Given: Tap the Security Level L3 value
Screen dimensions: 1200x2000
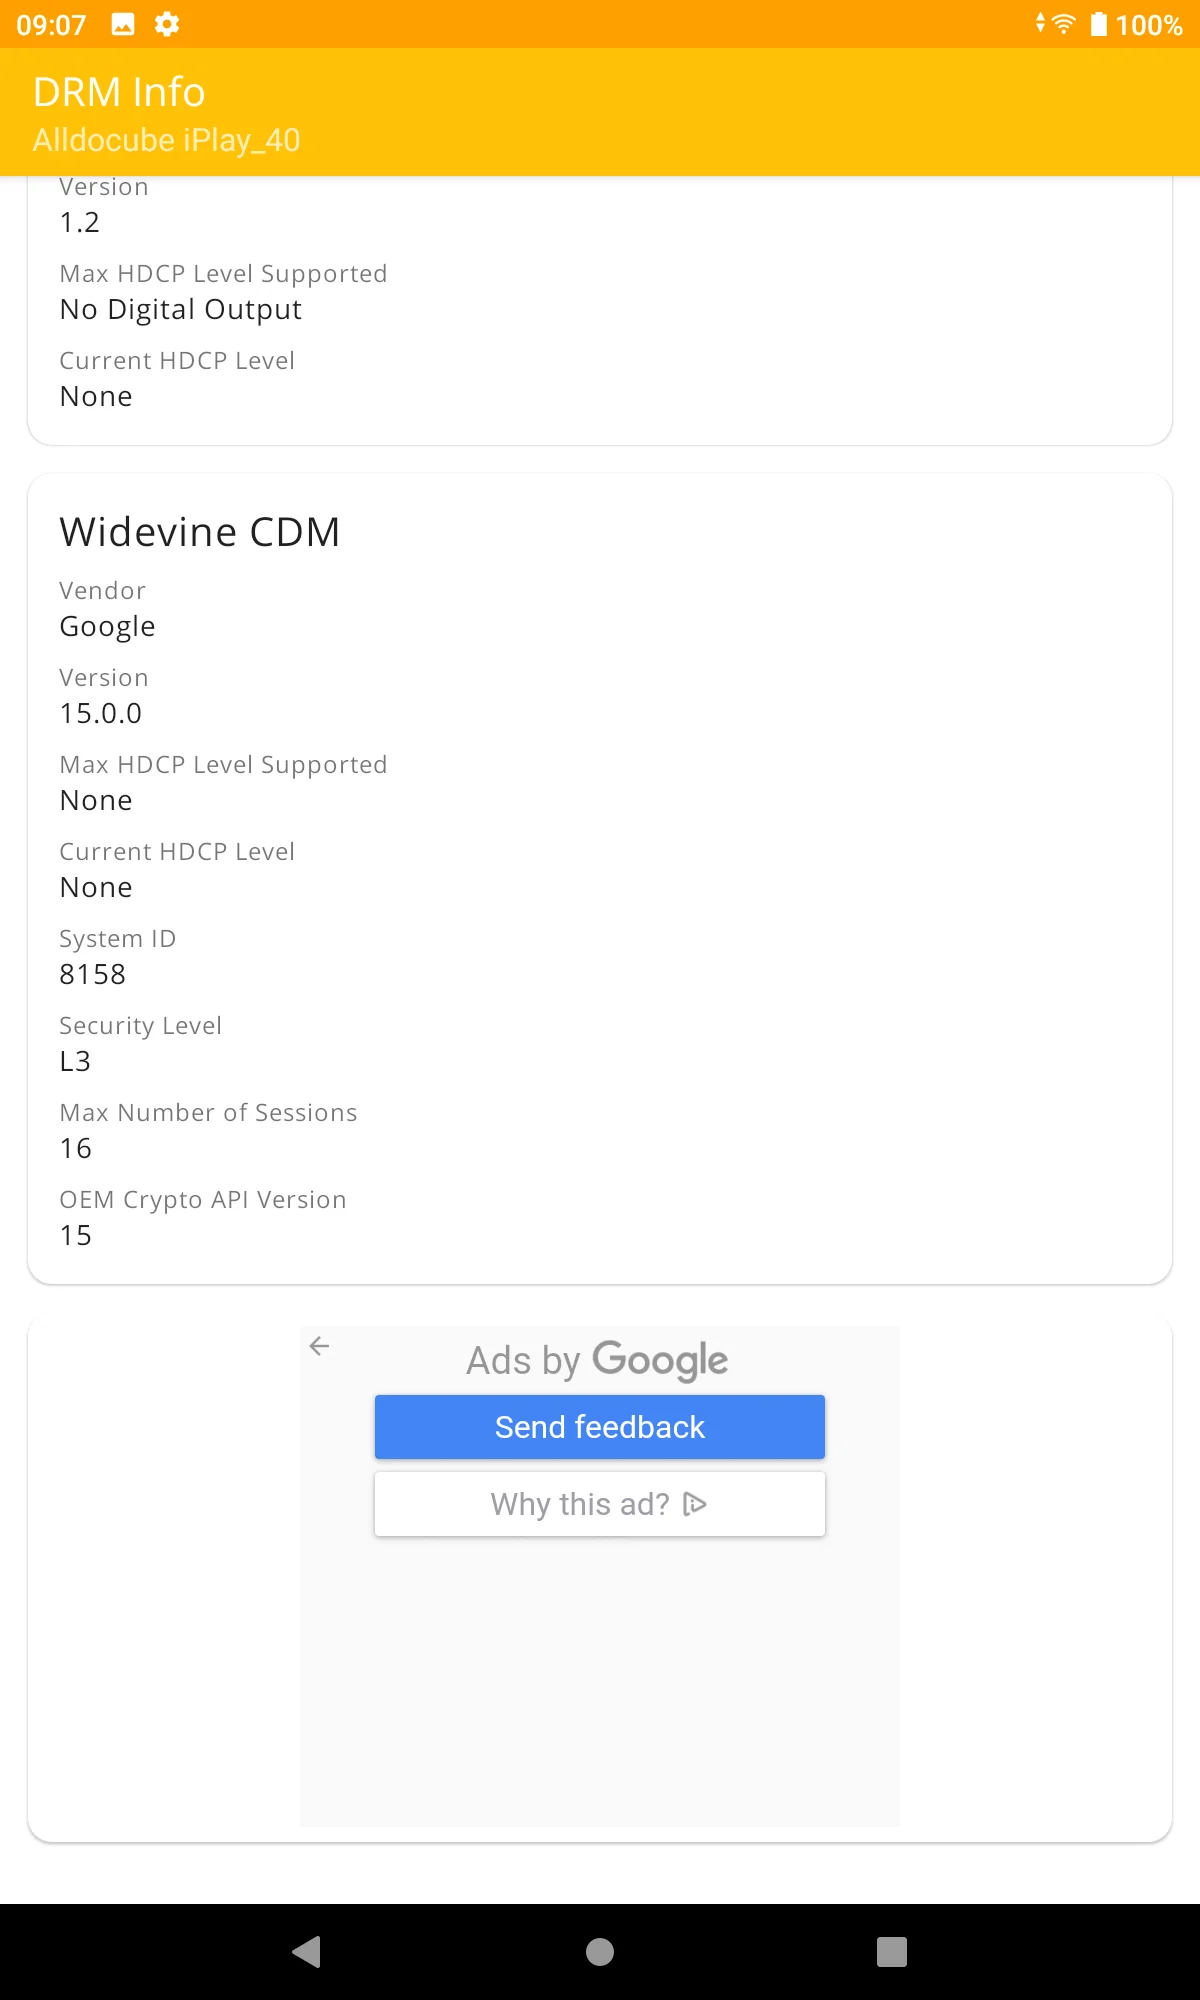Looking at the screenshot, I should (x=75, y=1061).
